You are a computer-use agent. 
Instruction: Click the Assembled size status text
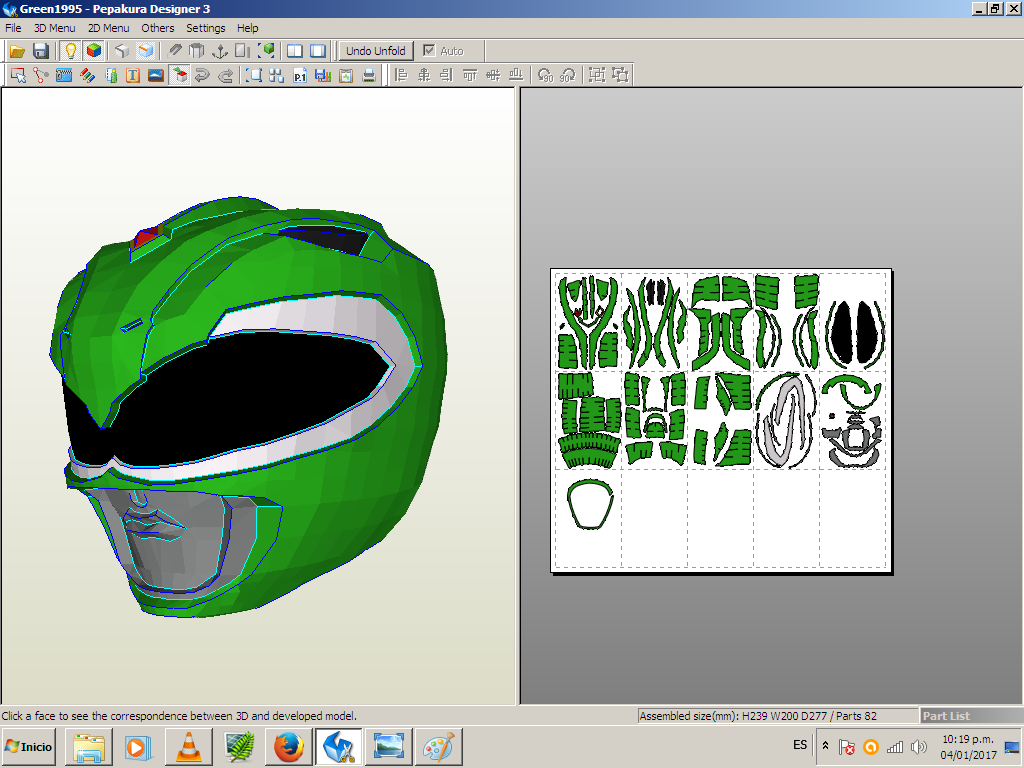[x=758, y=716]
